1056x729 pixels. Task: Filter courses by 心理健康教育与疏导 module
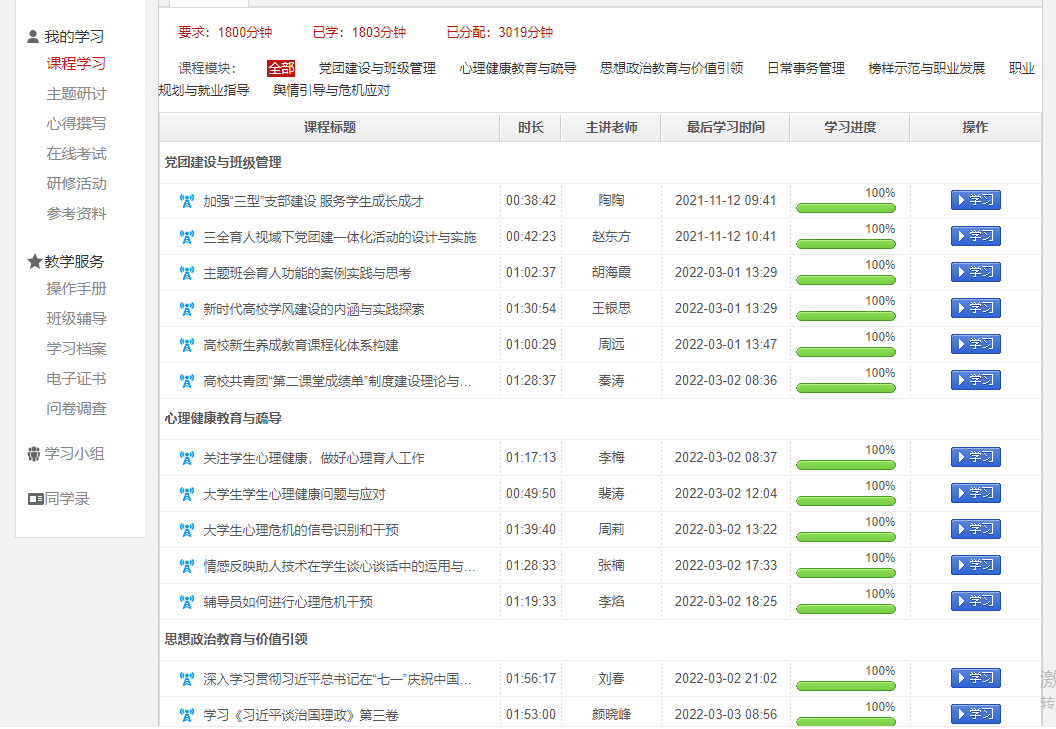[x=518, y=68]
